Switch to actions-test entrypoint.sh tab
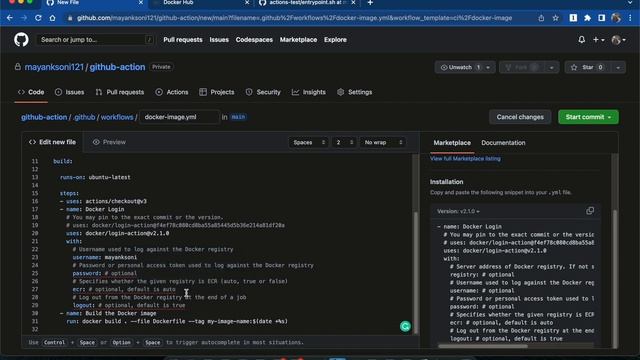The height and width of the screenshot is (360, 640). 306,3
